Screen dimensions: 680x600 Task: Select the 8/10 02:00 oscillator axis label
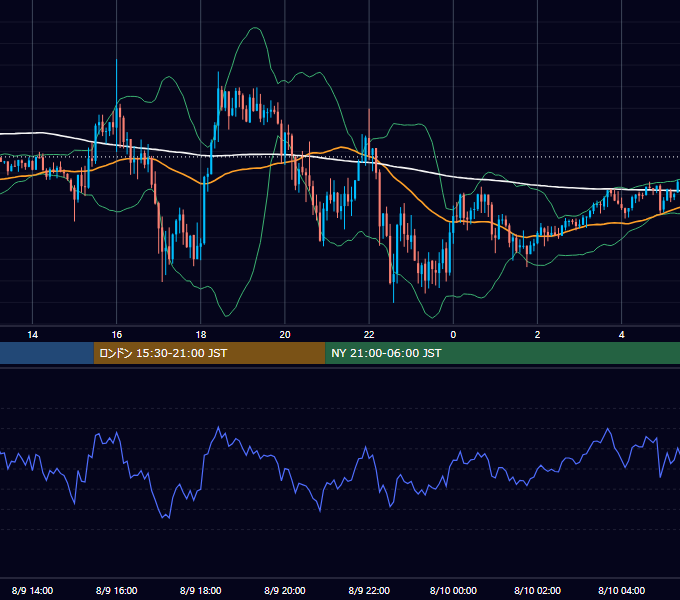point(537,590)
